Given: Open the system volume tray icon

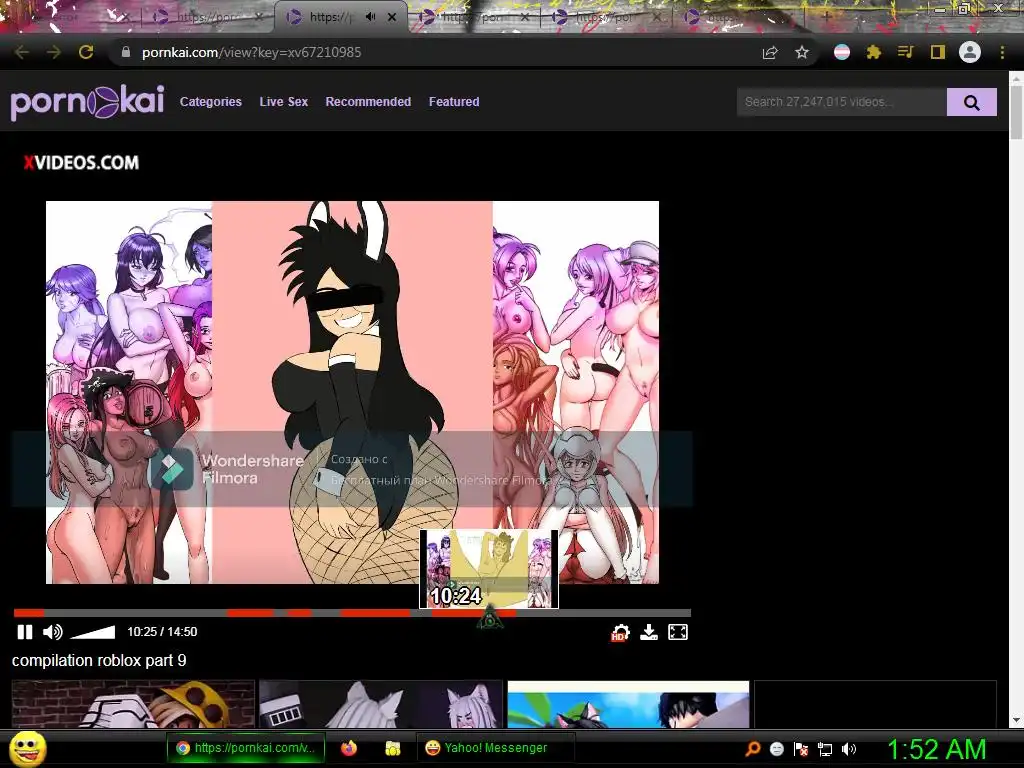Looking at the screenshot, I should click(849, 749).
